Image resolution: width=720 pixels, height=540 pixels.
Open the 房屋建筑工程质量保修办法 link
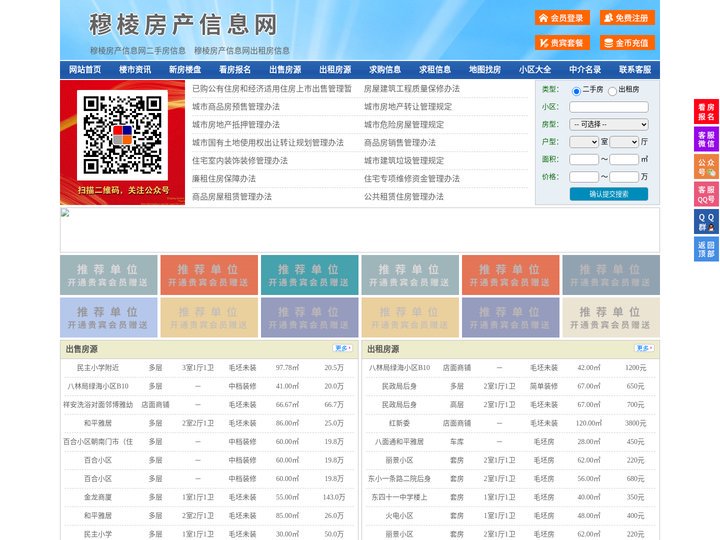point(412,89)
